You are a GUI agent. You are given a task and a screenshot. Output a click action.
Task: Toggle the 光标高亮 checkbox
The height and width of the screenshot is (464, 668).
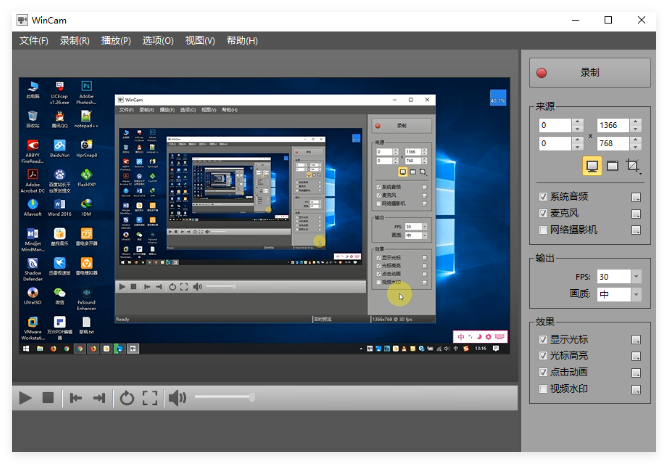pyautogui.click(x=543, y=355)
